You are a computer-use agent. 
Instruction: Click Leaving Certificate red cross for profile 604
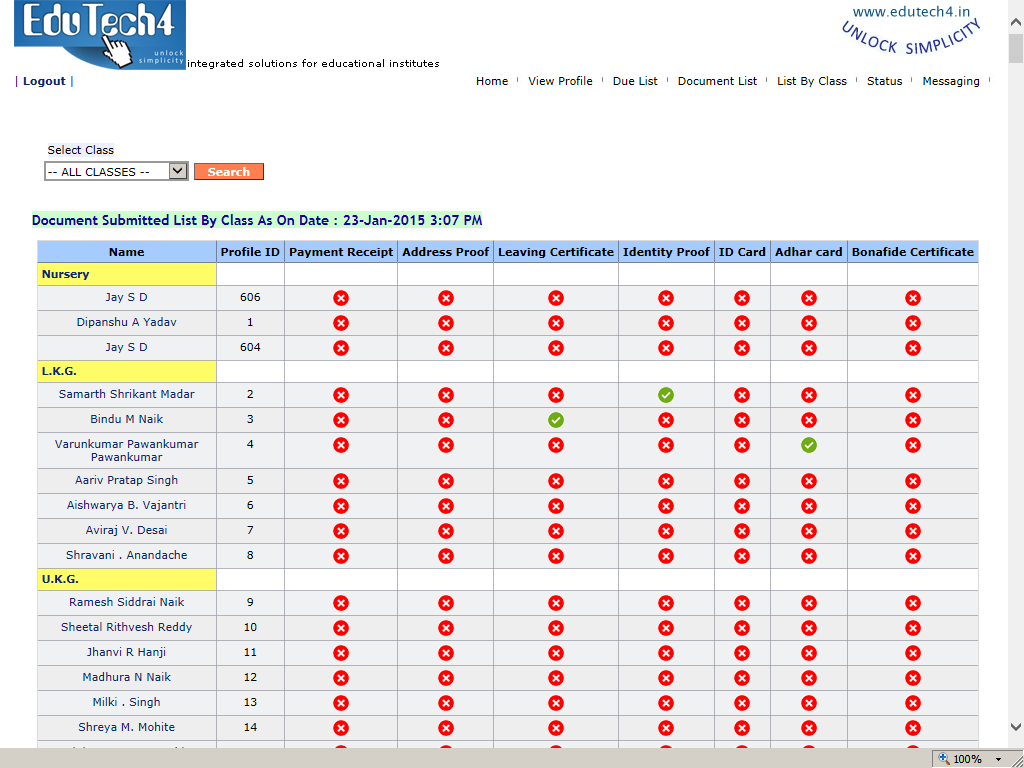pos(556,348)
